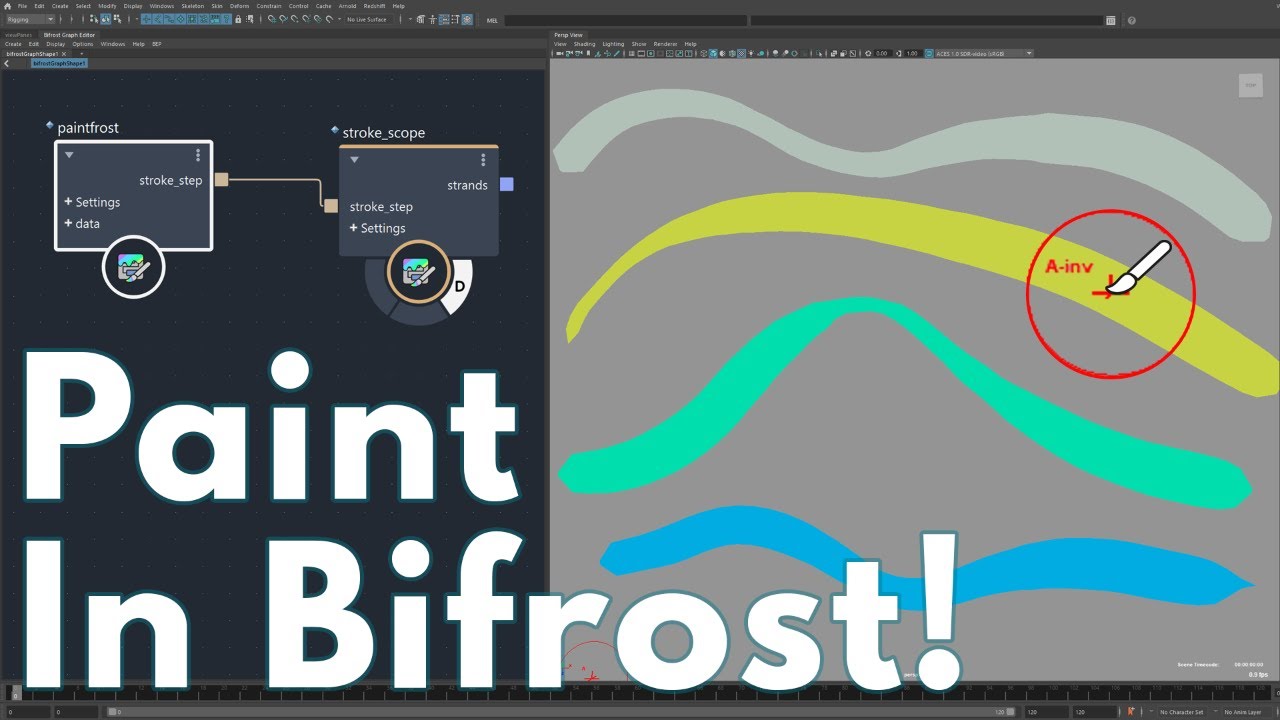
Task: Open the viewport Shading menu
Action: [584, 44]
